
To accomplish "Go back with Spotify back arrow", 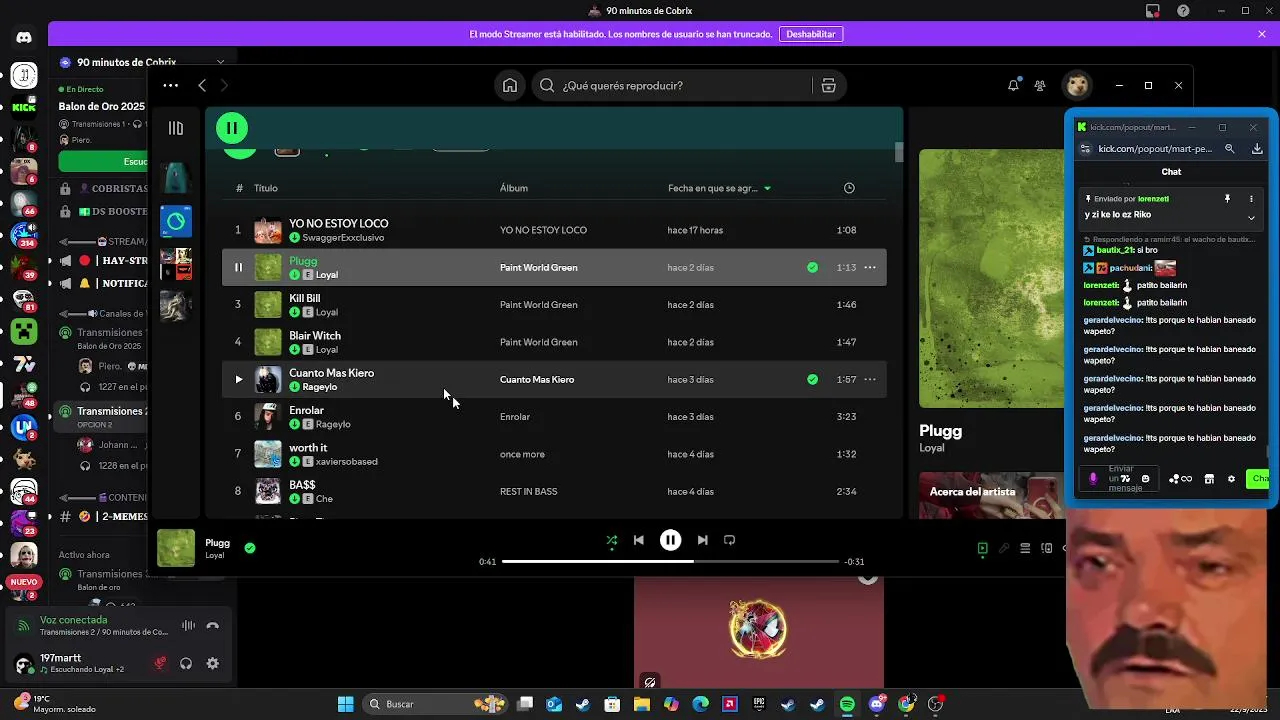I will click(x=202, y=86).
